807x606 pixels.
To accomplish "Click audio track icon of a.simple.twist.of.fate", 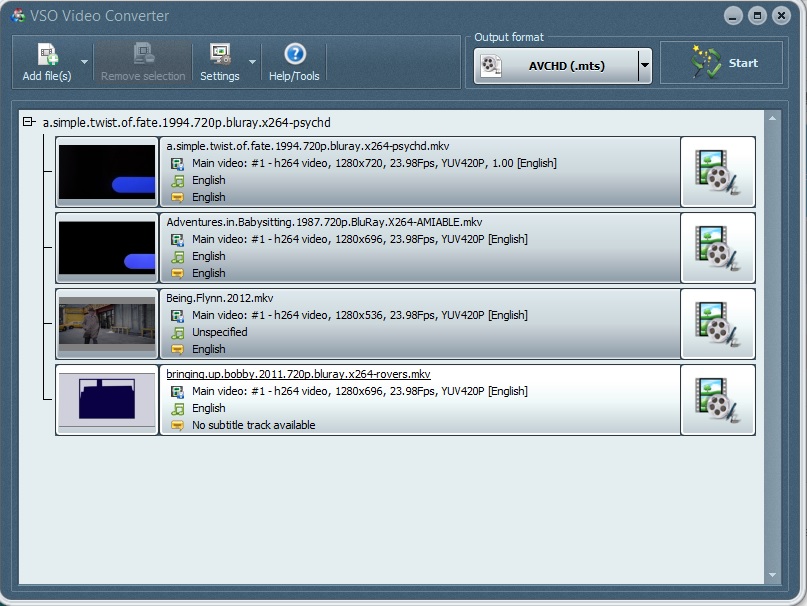I will pyautogui.click(x=178, y=181).
